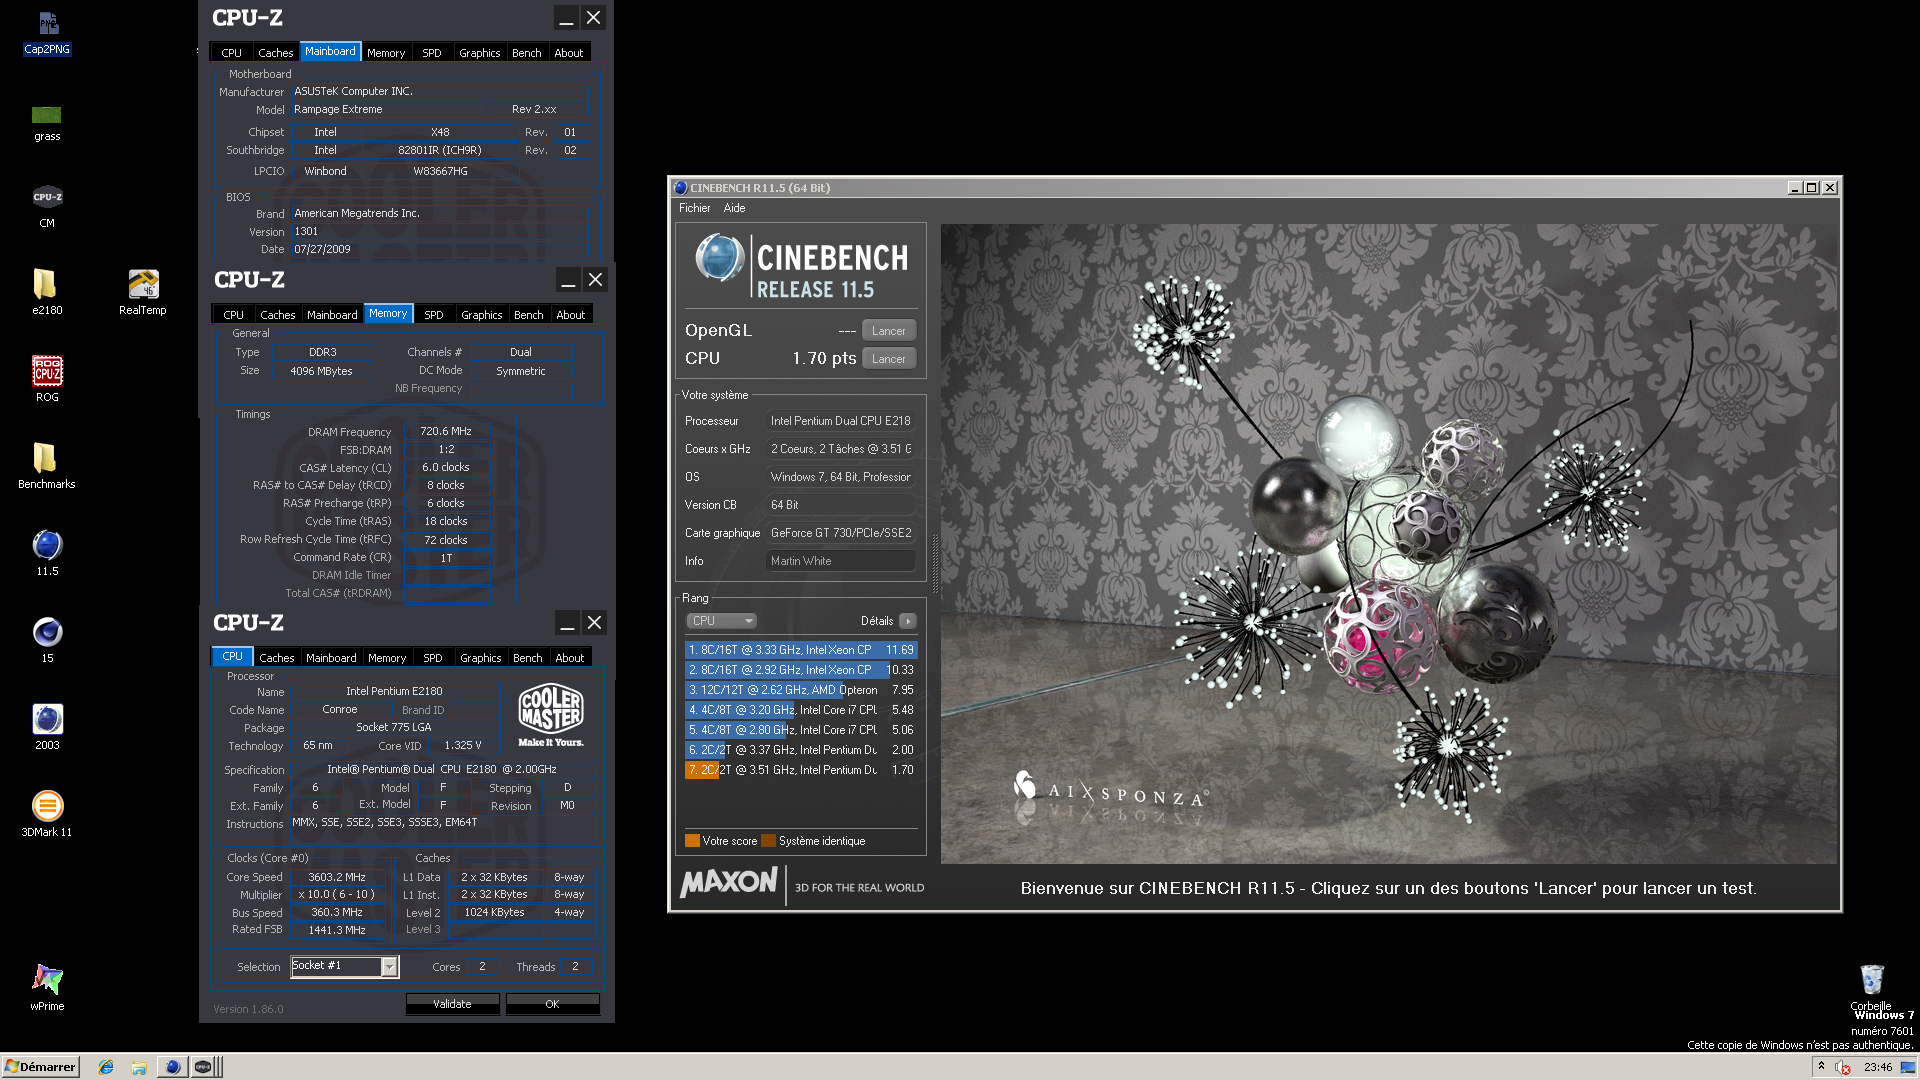Launch wPrime desktop shortcut

tap(47, 988)
